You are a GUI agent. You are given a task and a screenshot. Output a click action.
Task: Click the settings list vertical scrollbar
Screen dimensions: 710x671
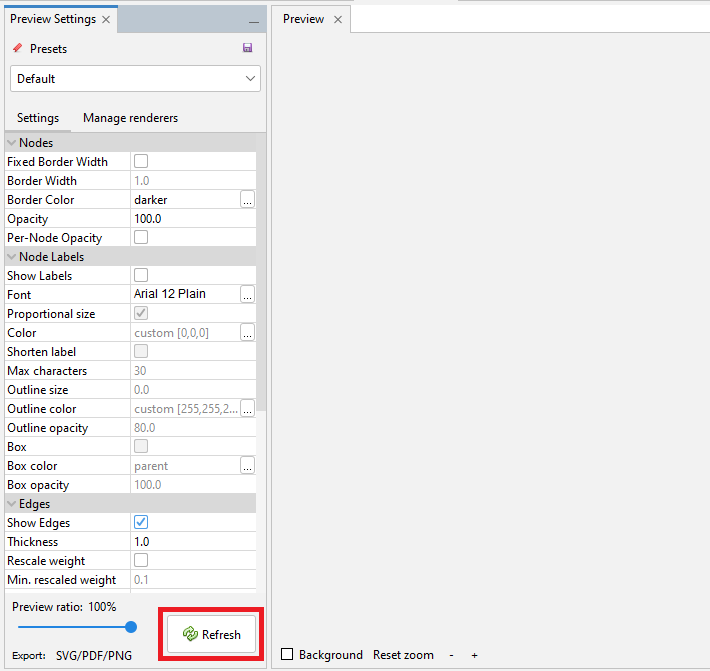(261, 272)
